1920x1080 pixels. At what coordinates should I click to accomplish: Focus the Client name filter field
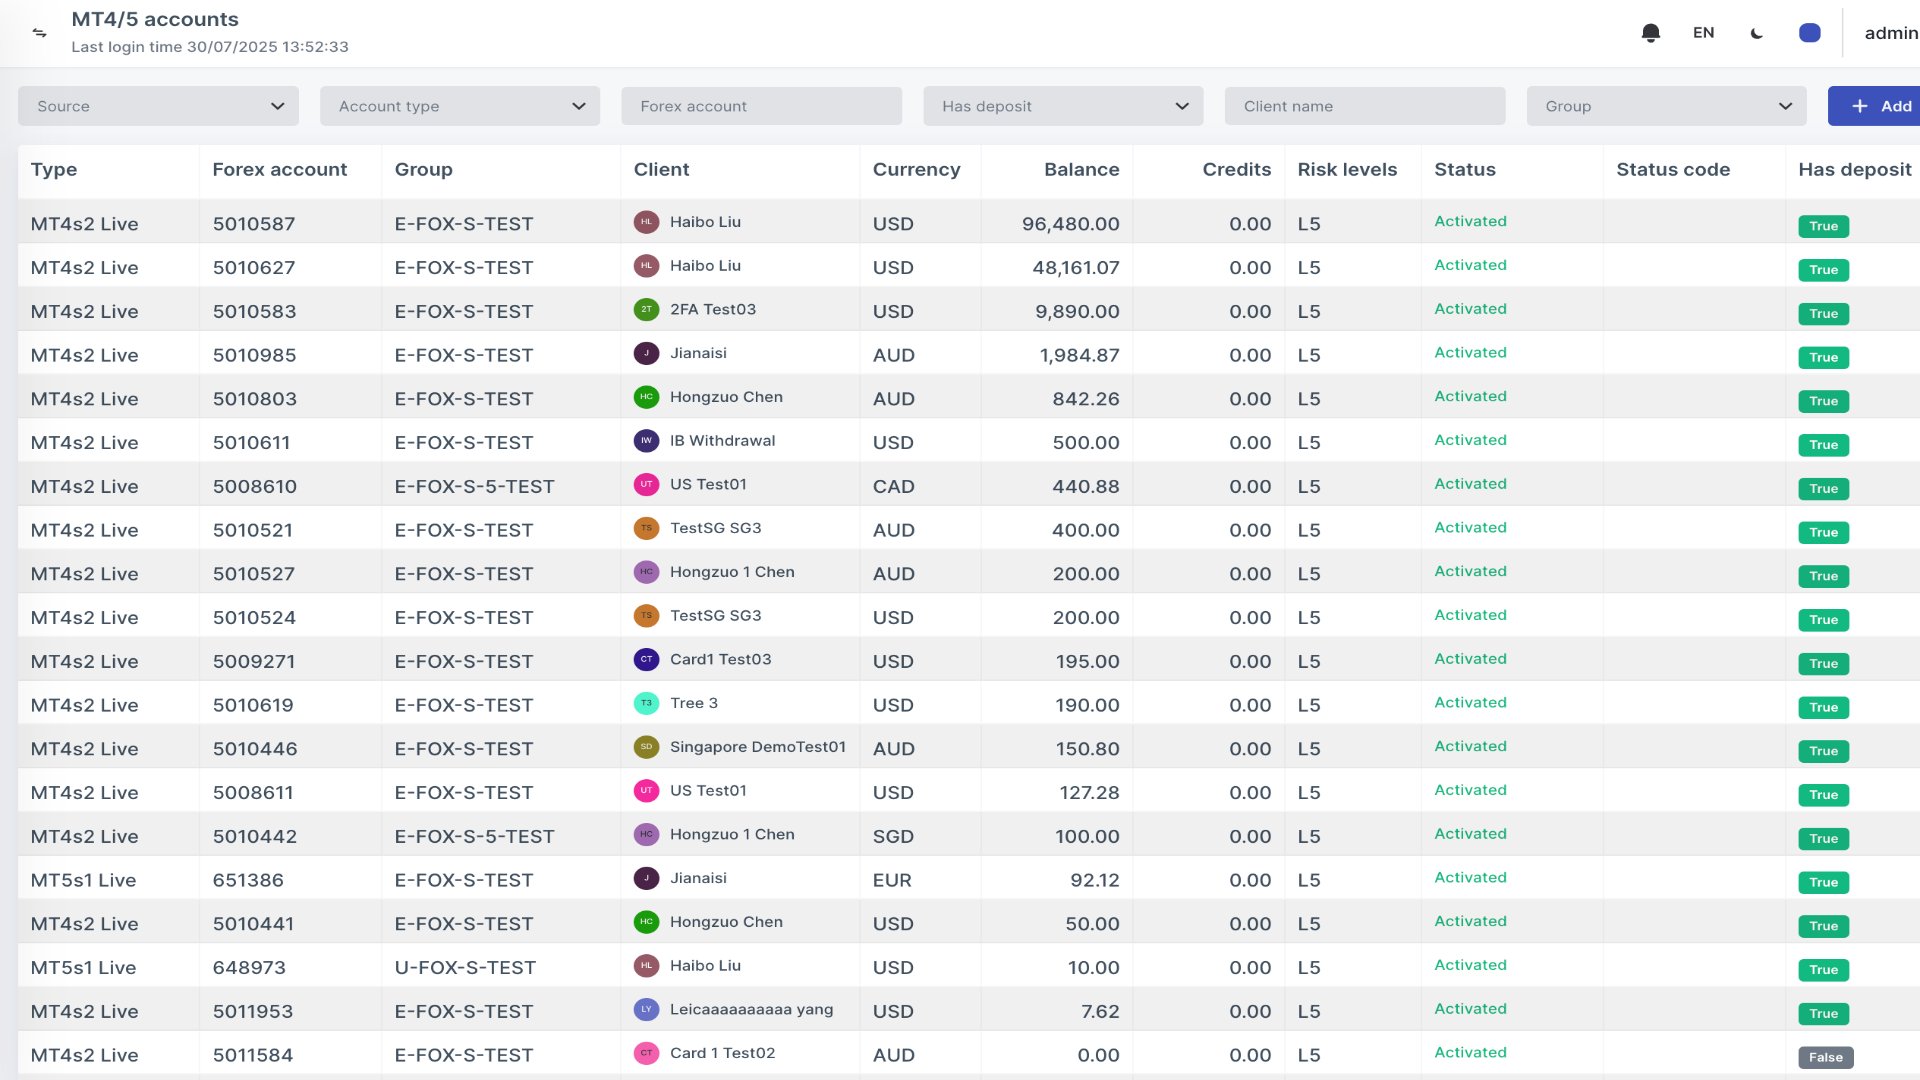(x=1365, y=106)
